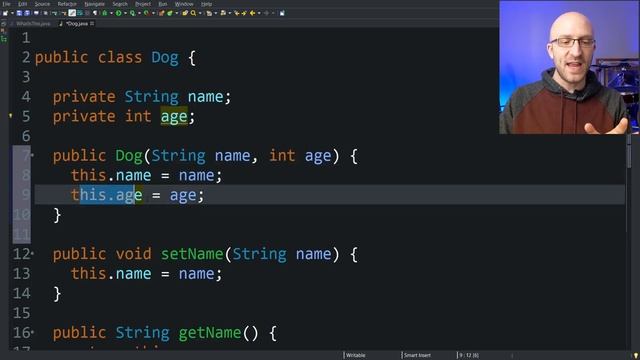Open the Run configurations dropdown arrow
This screenshot has height=360, width=640.
point(125,13)
